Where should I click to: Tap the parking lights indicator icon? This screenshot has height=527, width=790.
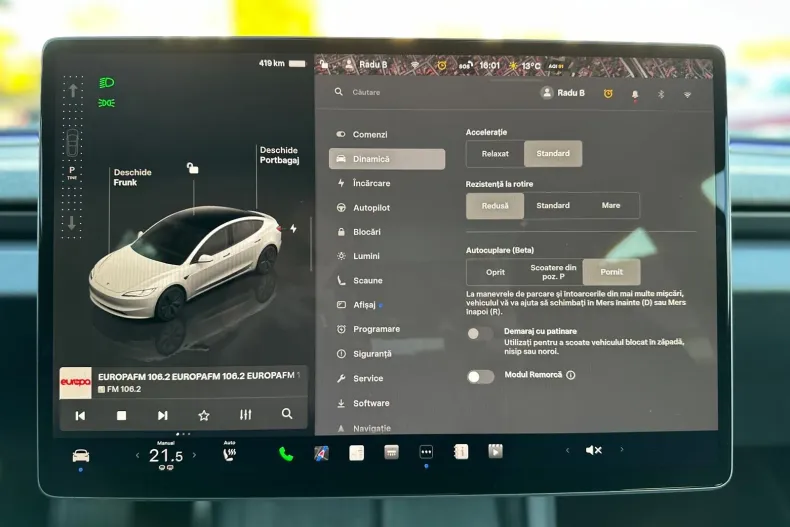107,103
